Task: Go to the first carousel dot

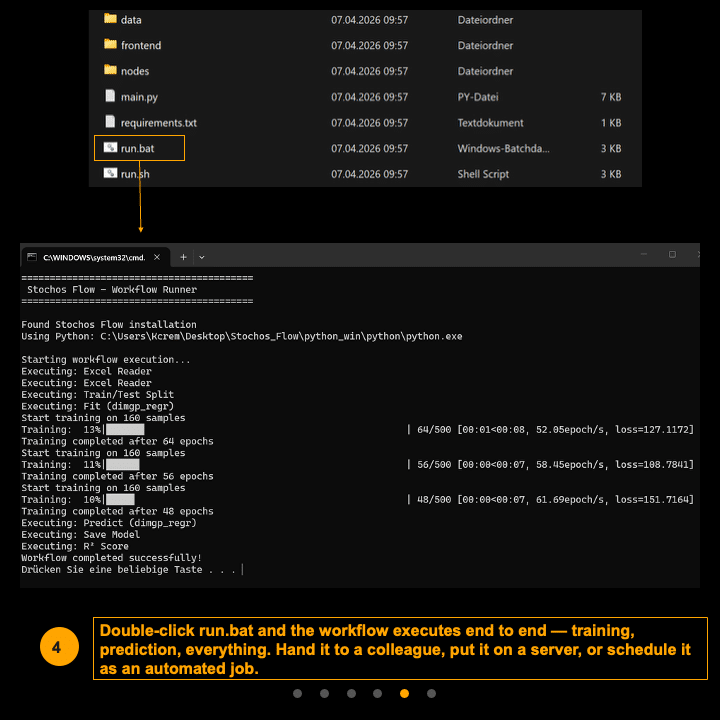Action: coord(298,693)
